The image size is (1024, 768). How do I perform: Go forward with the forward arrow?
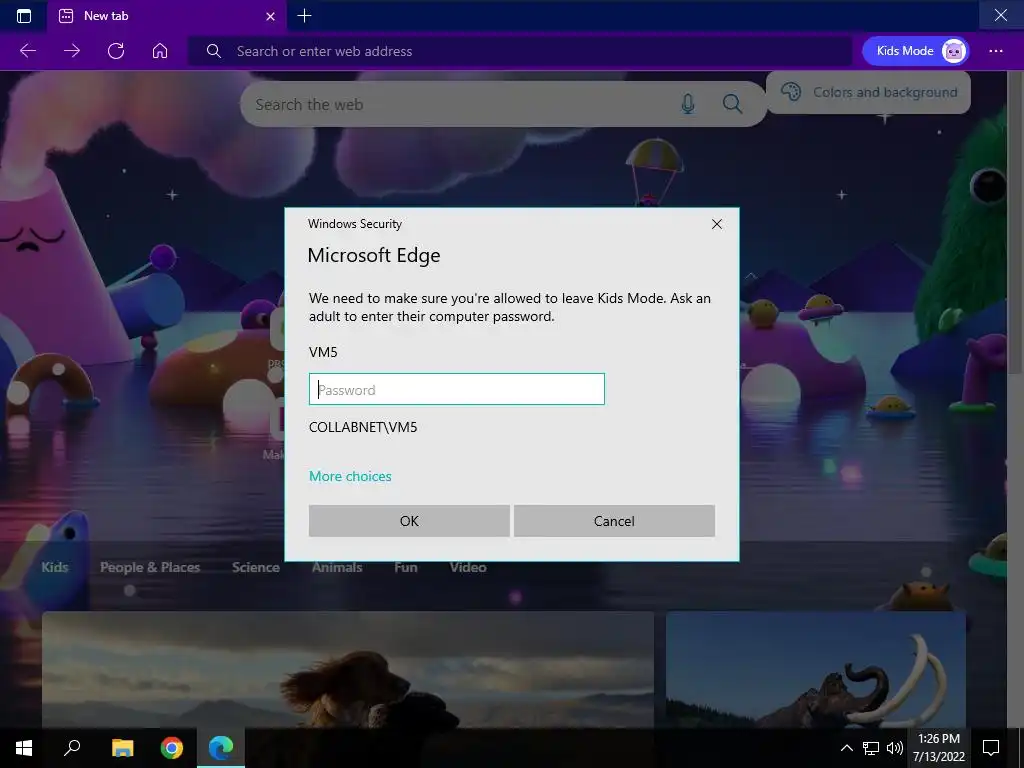point(72,51)
